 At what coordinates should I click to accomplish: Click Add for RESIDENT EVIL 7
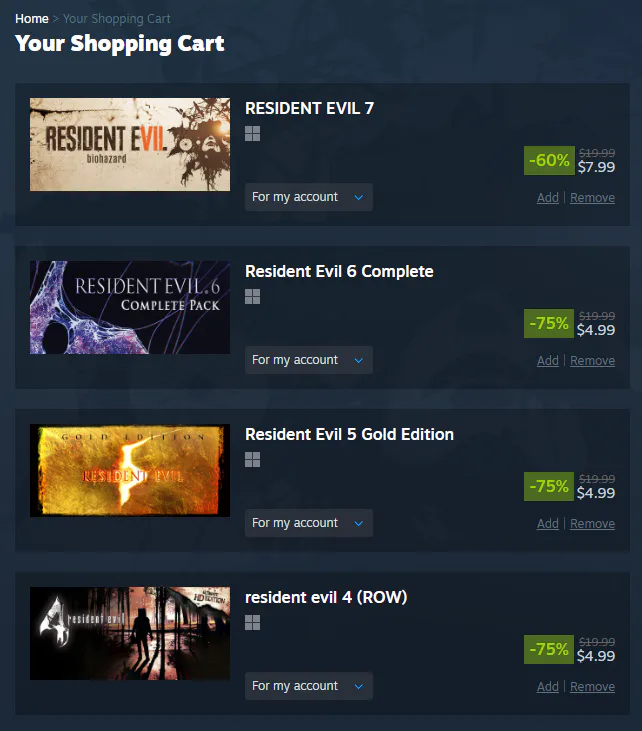click(547, 198)
